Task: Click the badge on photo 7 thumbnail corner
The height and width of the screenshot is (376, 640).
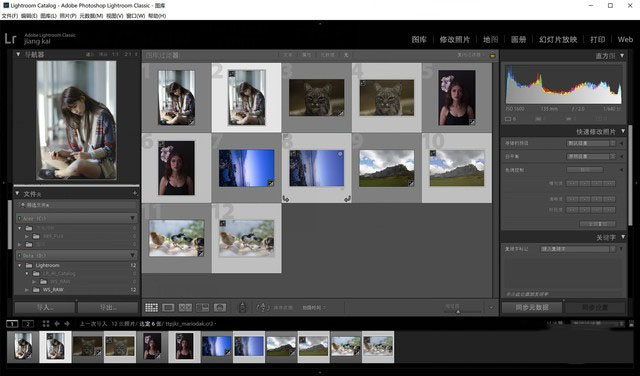Action: click(271, 184)
